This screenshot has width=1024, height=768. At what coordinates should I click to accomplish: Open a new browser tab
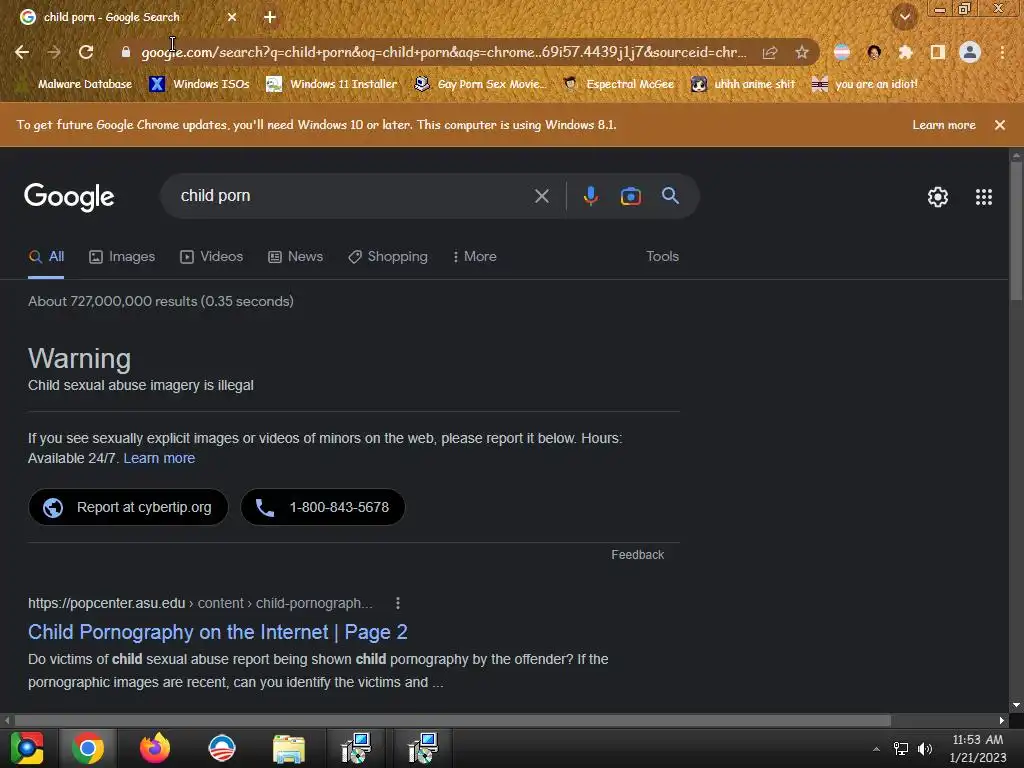(x=270, y=17)
